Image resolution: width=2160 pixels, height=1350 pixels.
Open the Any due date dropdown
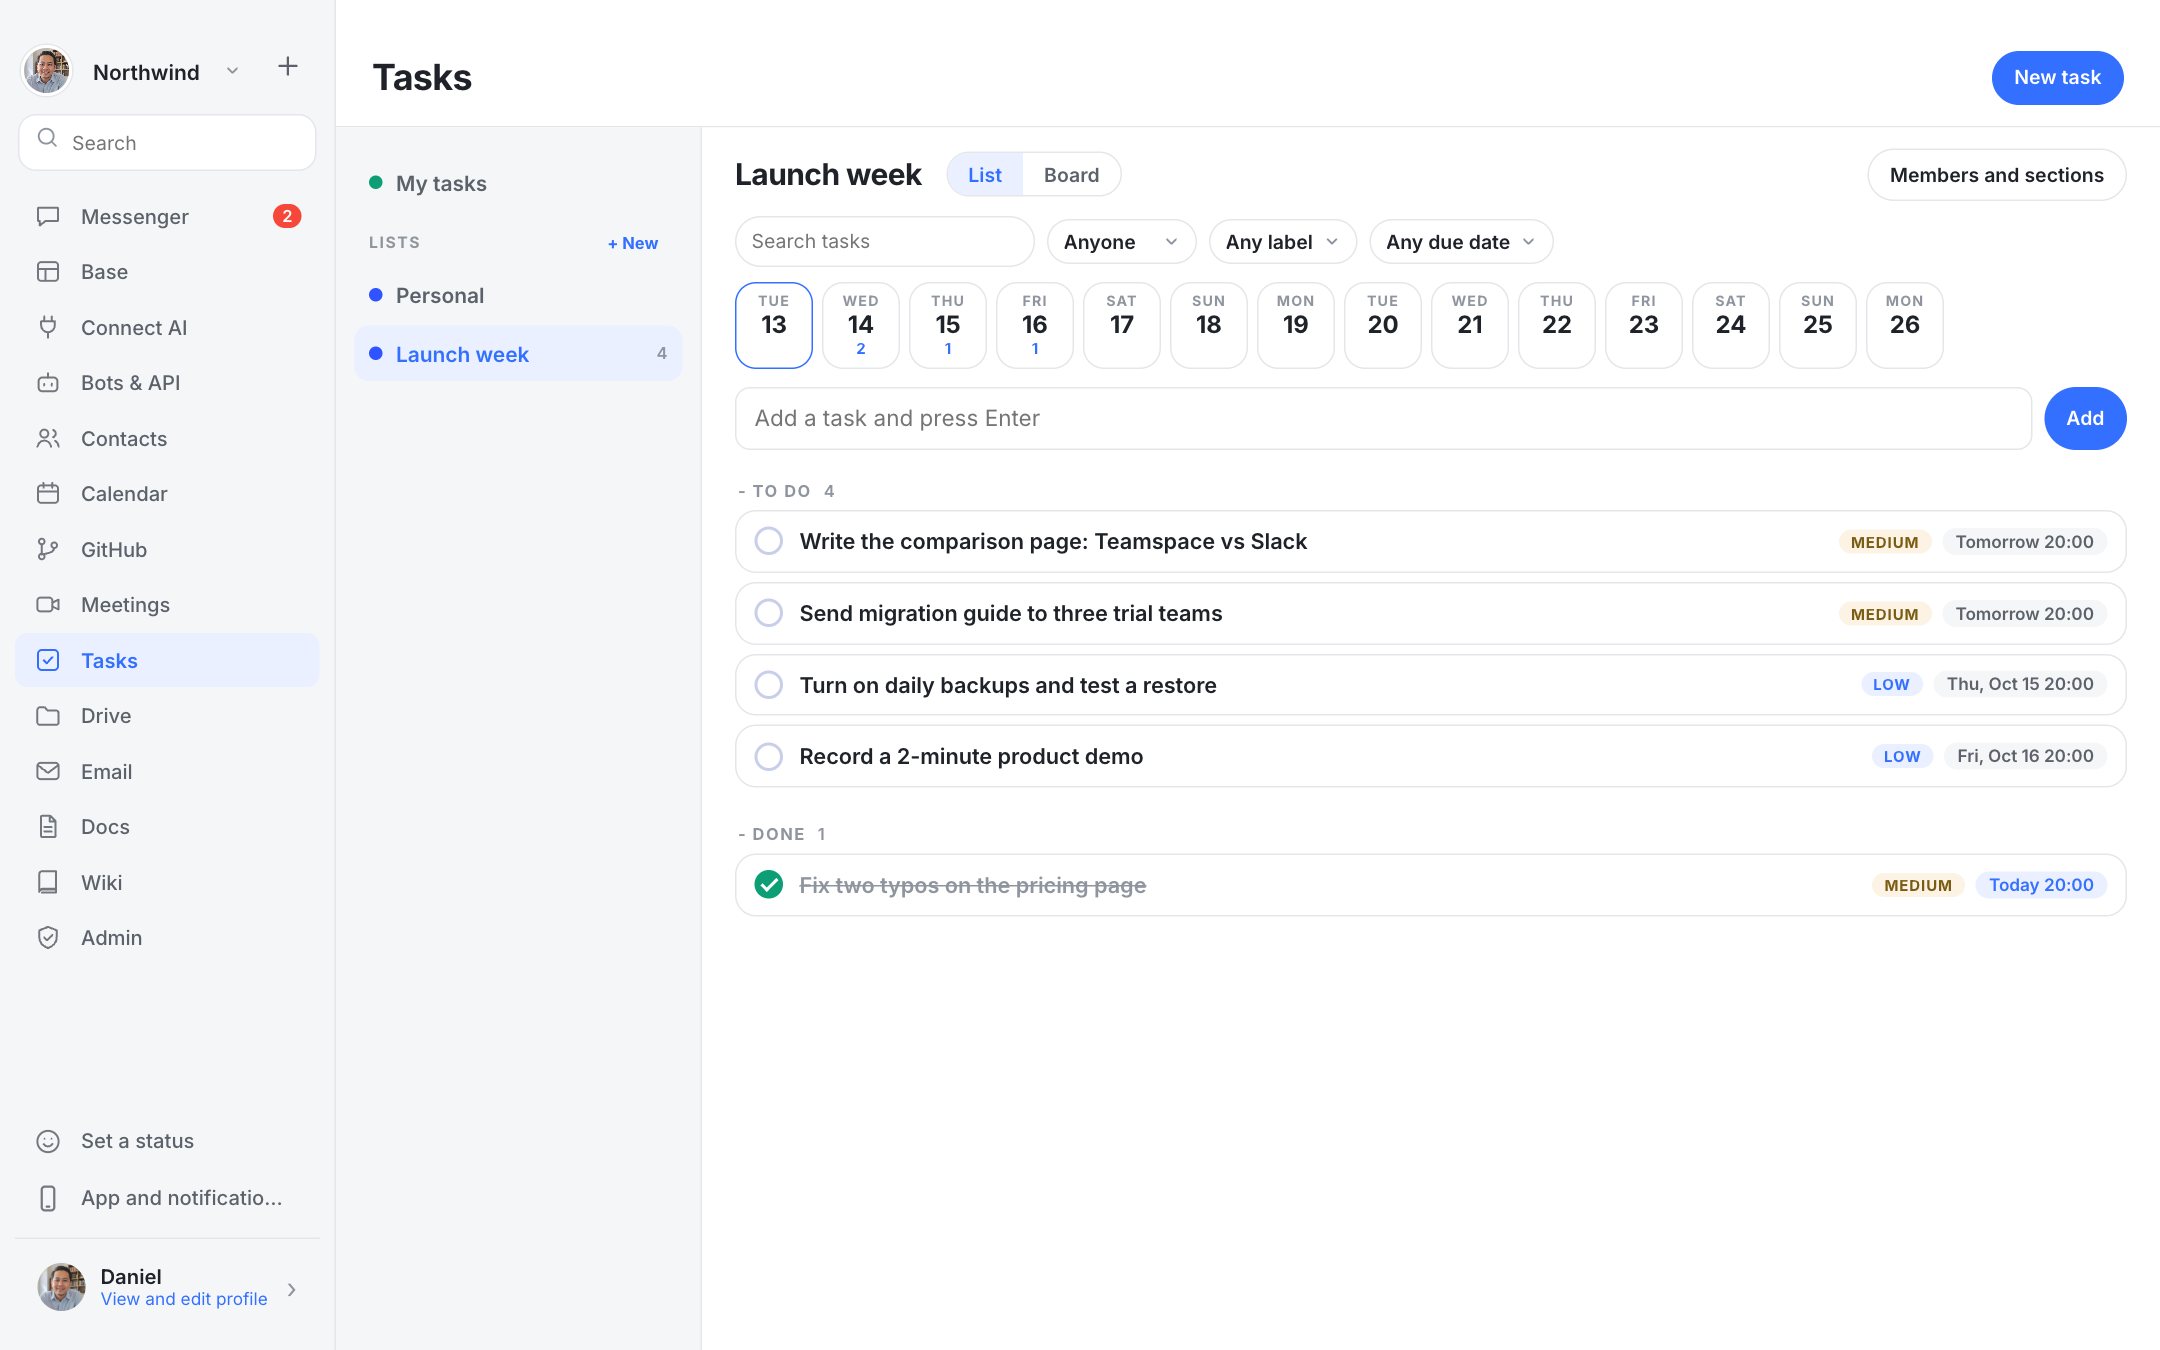[1460, 242]
